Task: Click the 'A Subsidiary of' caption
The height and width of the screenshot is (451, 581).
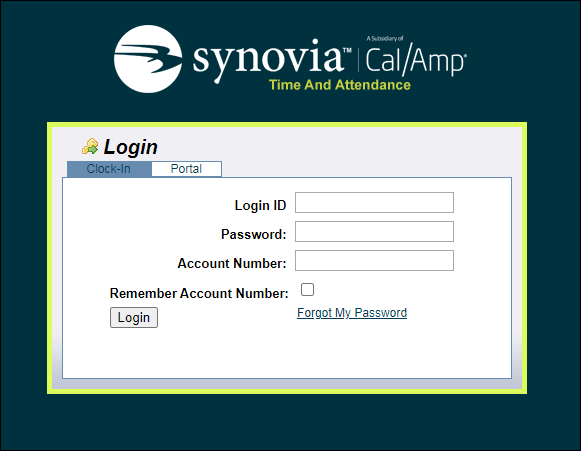Action: click(x=385, y=39)
